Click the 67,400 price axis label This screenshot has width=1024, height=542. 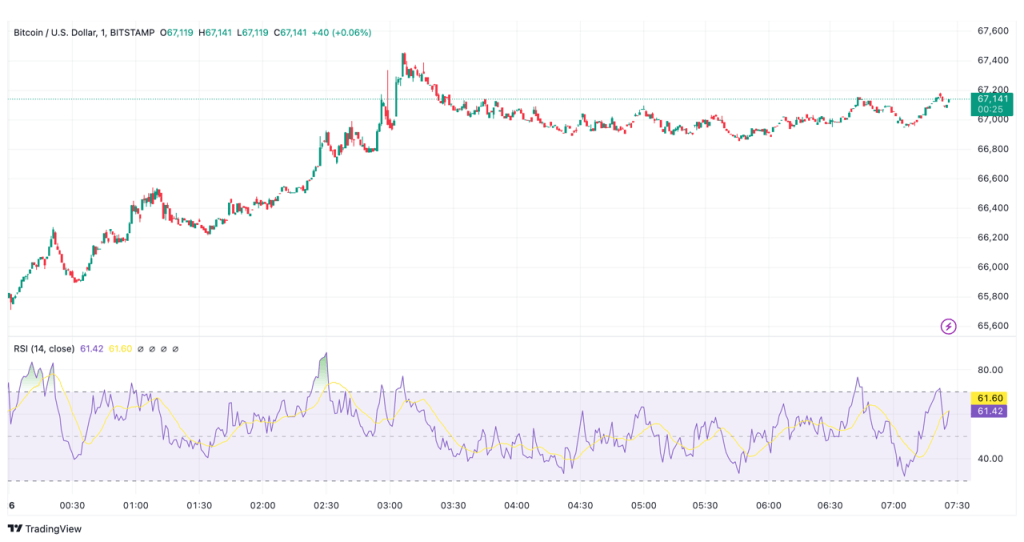pos(993,60)
